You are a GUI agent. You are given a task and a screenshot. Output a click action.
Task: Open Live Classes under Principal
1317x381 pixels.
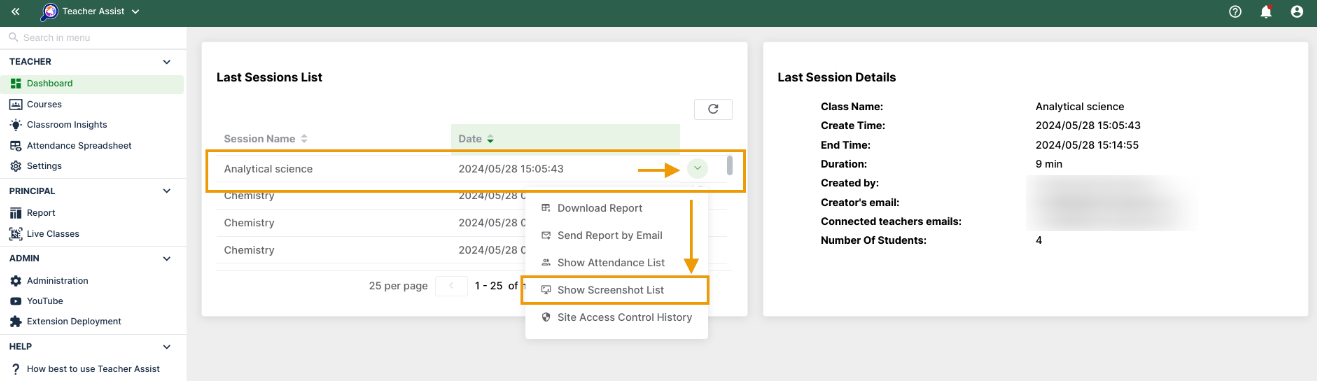click(52, 234)
